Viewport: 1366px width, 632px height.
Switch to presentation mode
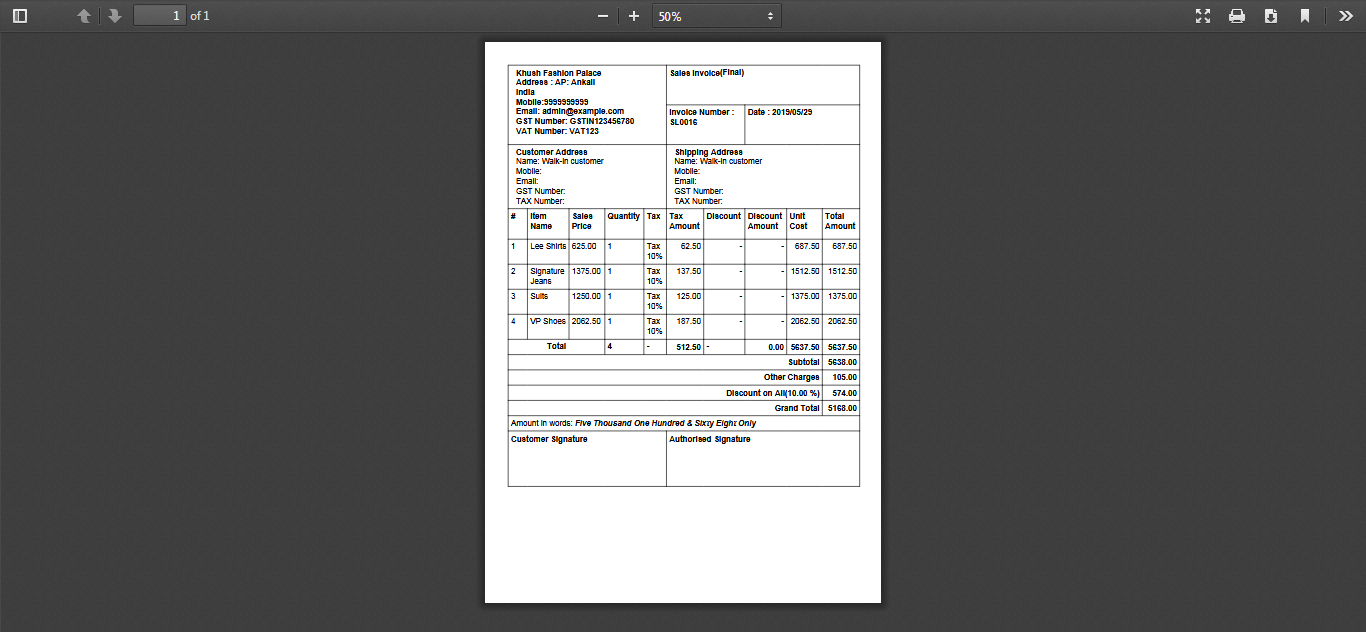tap(1203, 16)
